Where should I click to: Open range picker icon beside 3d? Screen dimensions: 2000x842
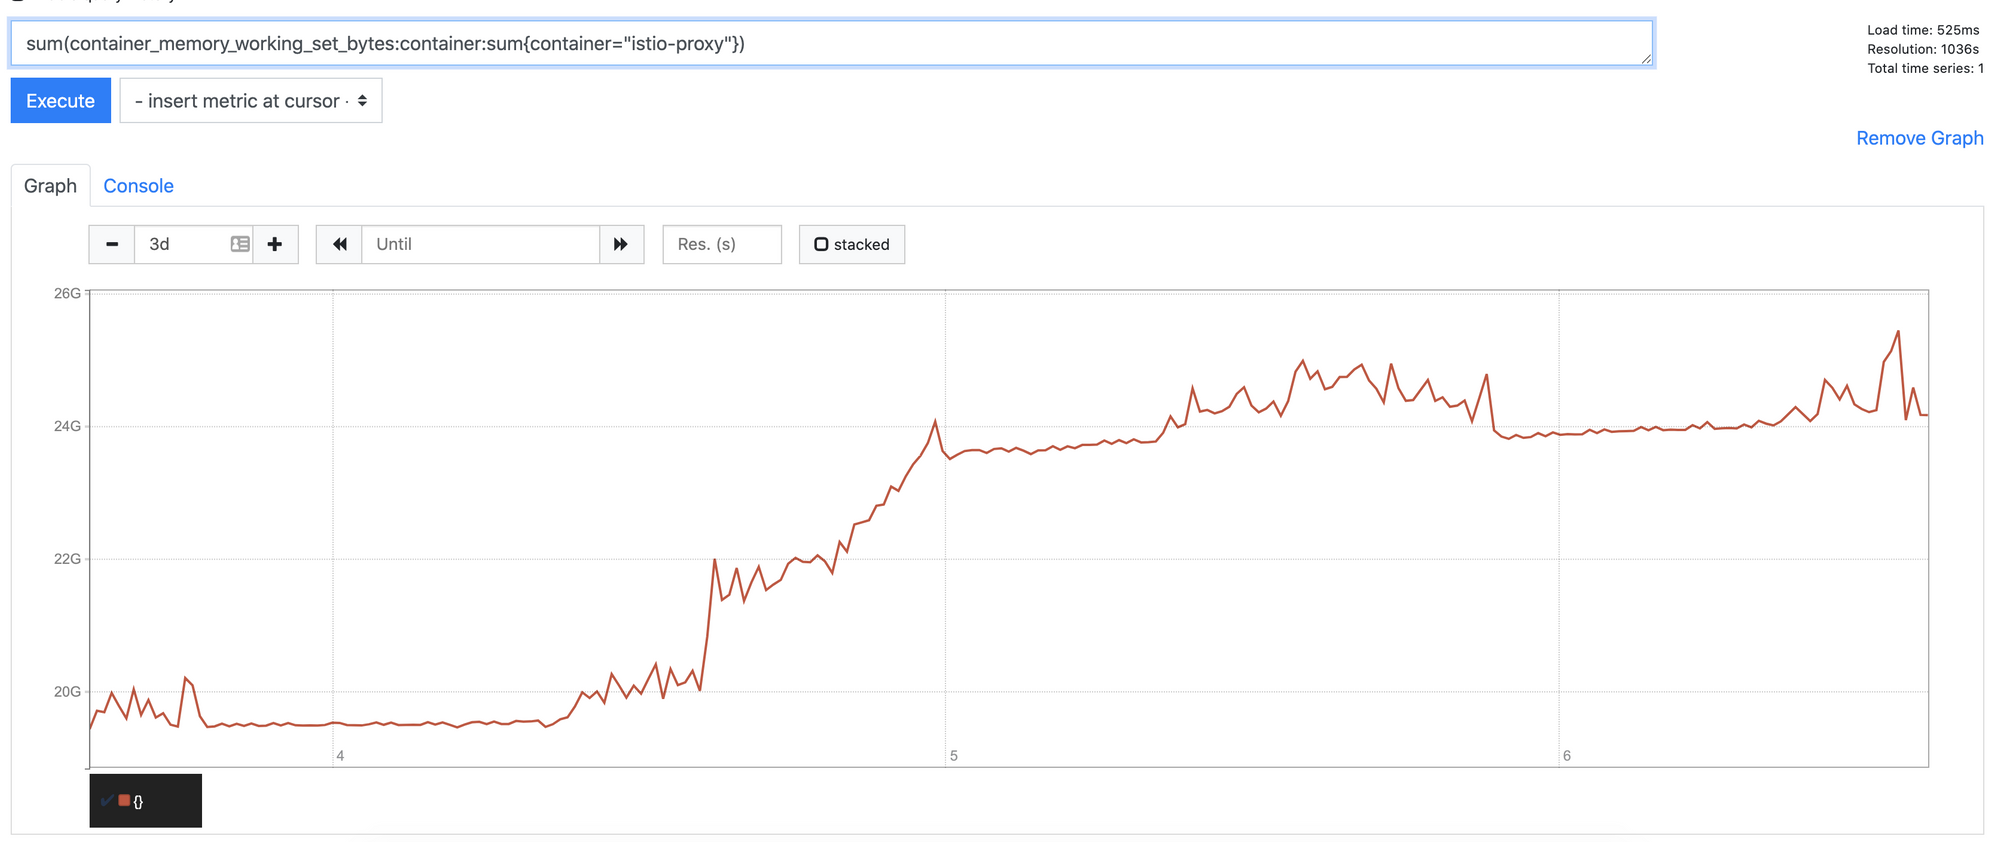(x=240, y=244)
